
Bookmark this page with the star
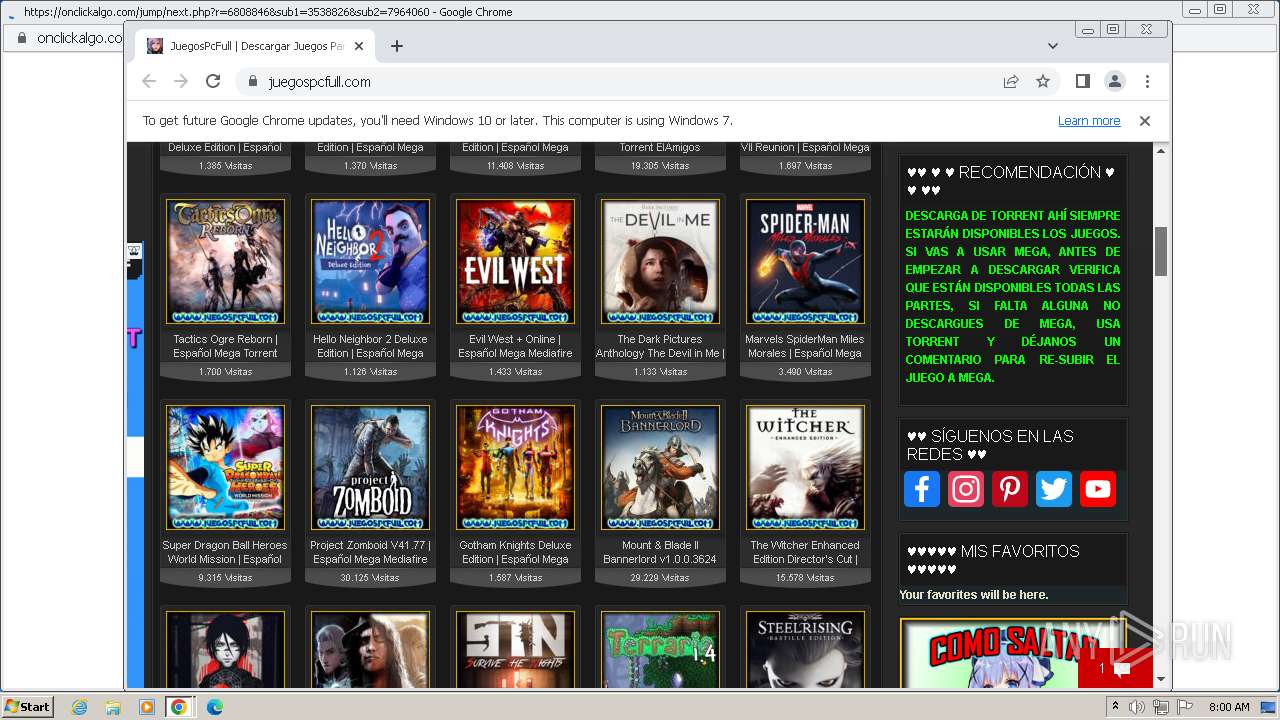click(x=1043, y=82)
